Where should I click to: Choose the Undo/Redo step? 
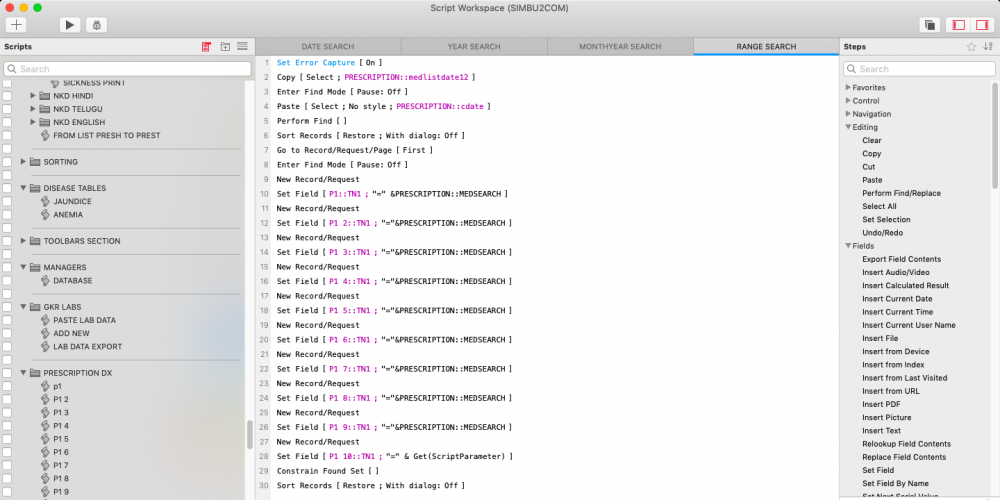coord(883,233)
